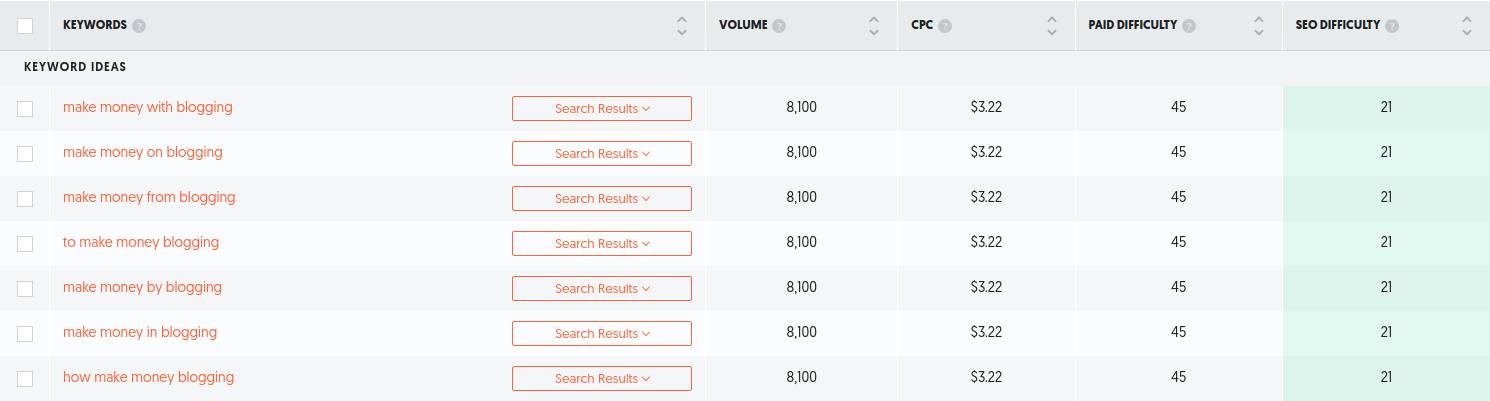This screenshot has width=1490, height=401.
Task: Open Search Results dropdown for make money from blogging
Action: [x=602, y=199]
